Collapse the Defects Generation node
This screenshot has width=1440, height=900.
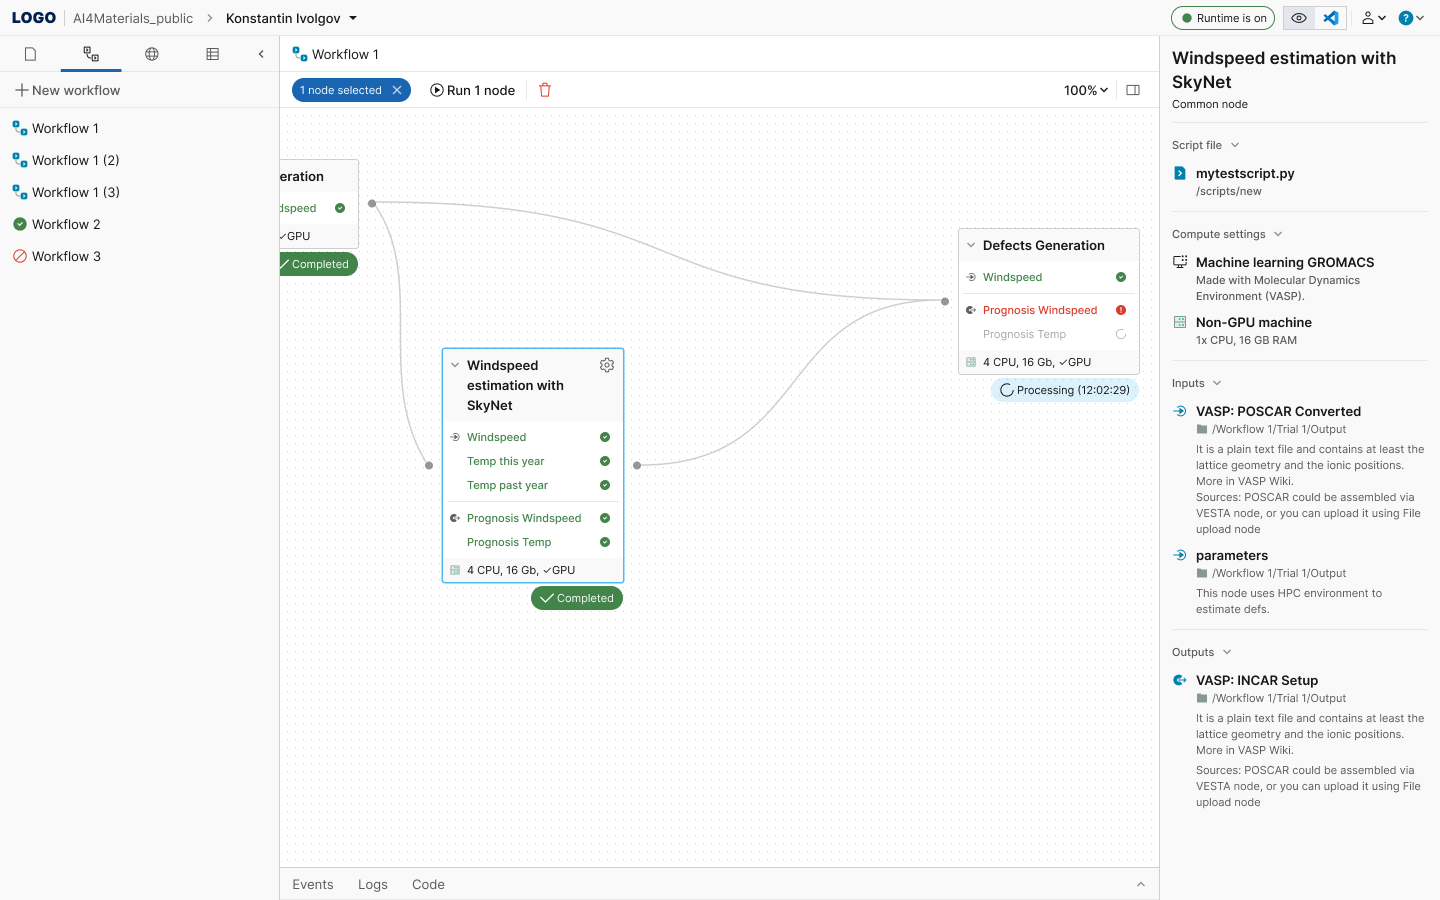pos(971,245)
